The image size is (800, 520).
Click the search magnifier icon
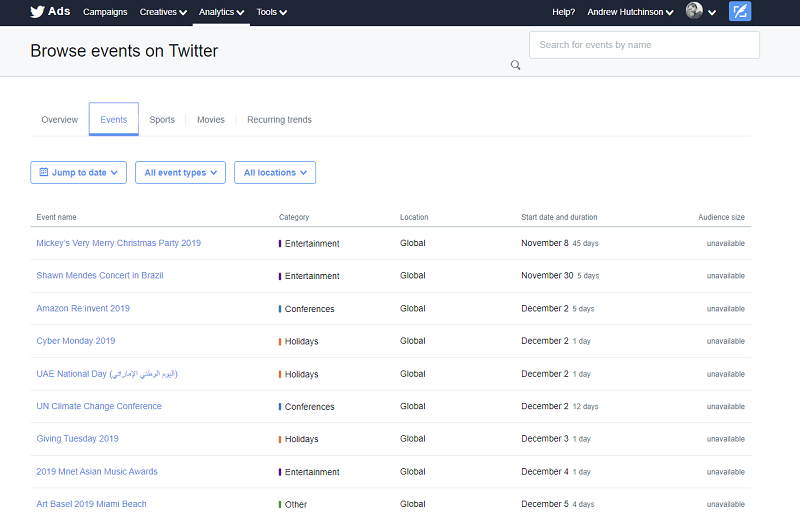point(515,65)
